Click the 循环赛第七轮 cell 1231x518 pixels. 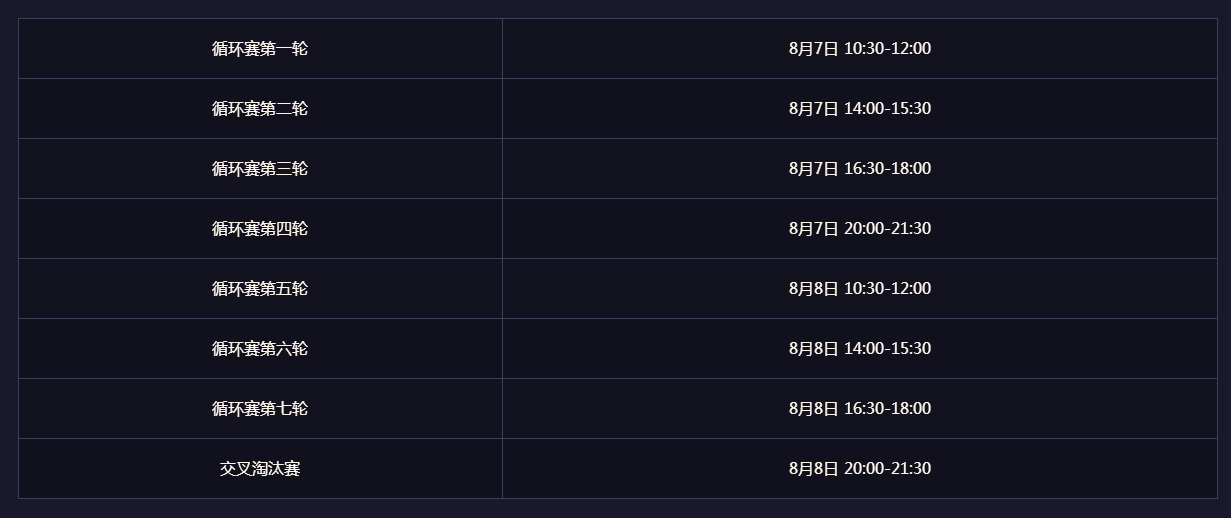coord(260,408)
